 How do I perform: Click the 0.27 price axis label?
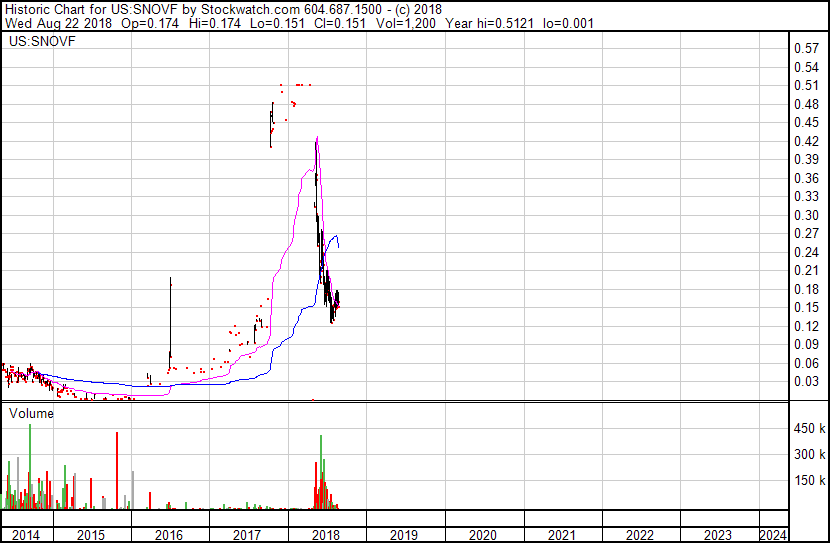(807, 233)
